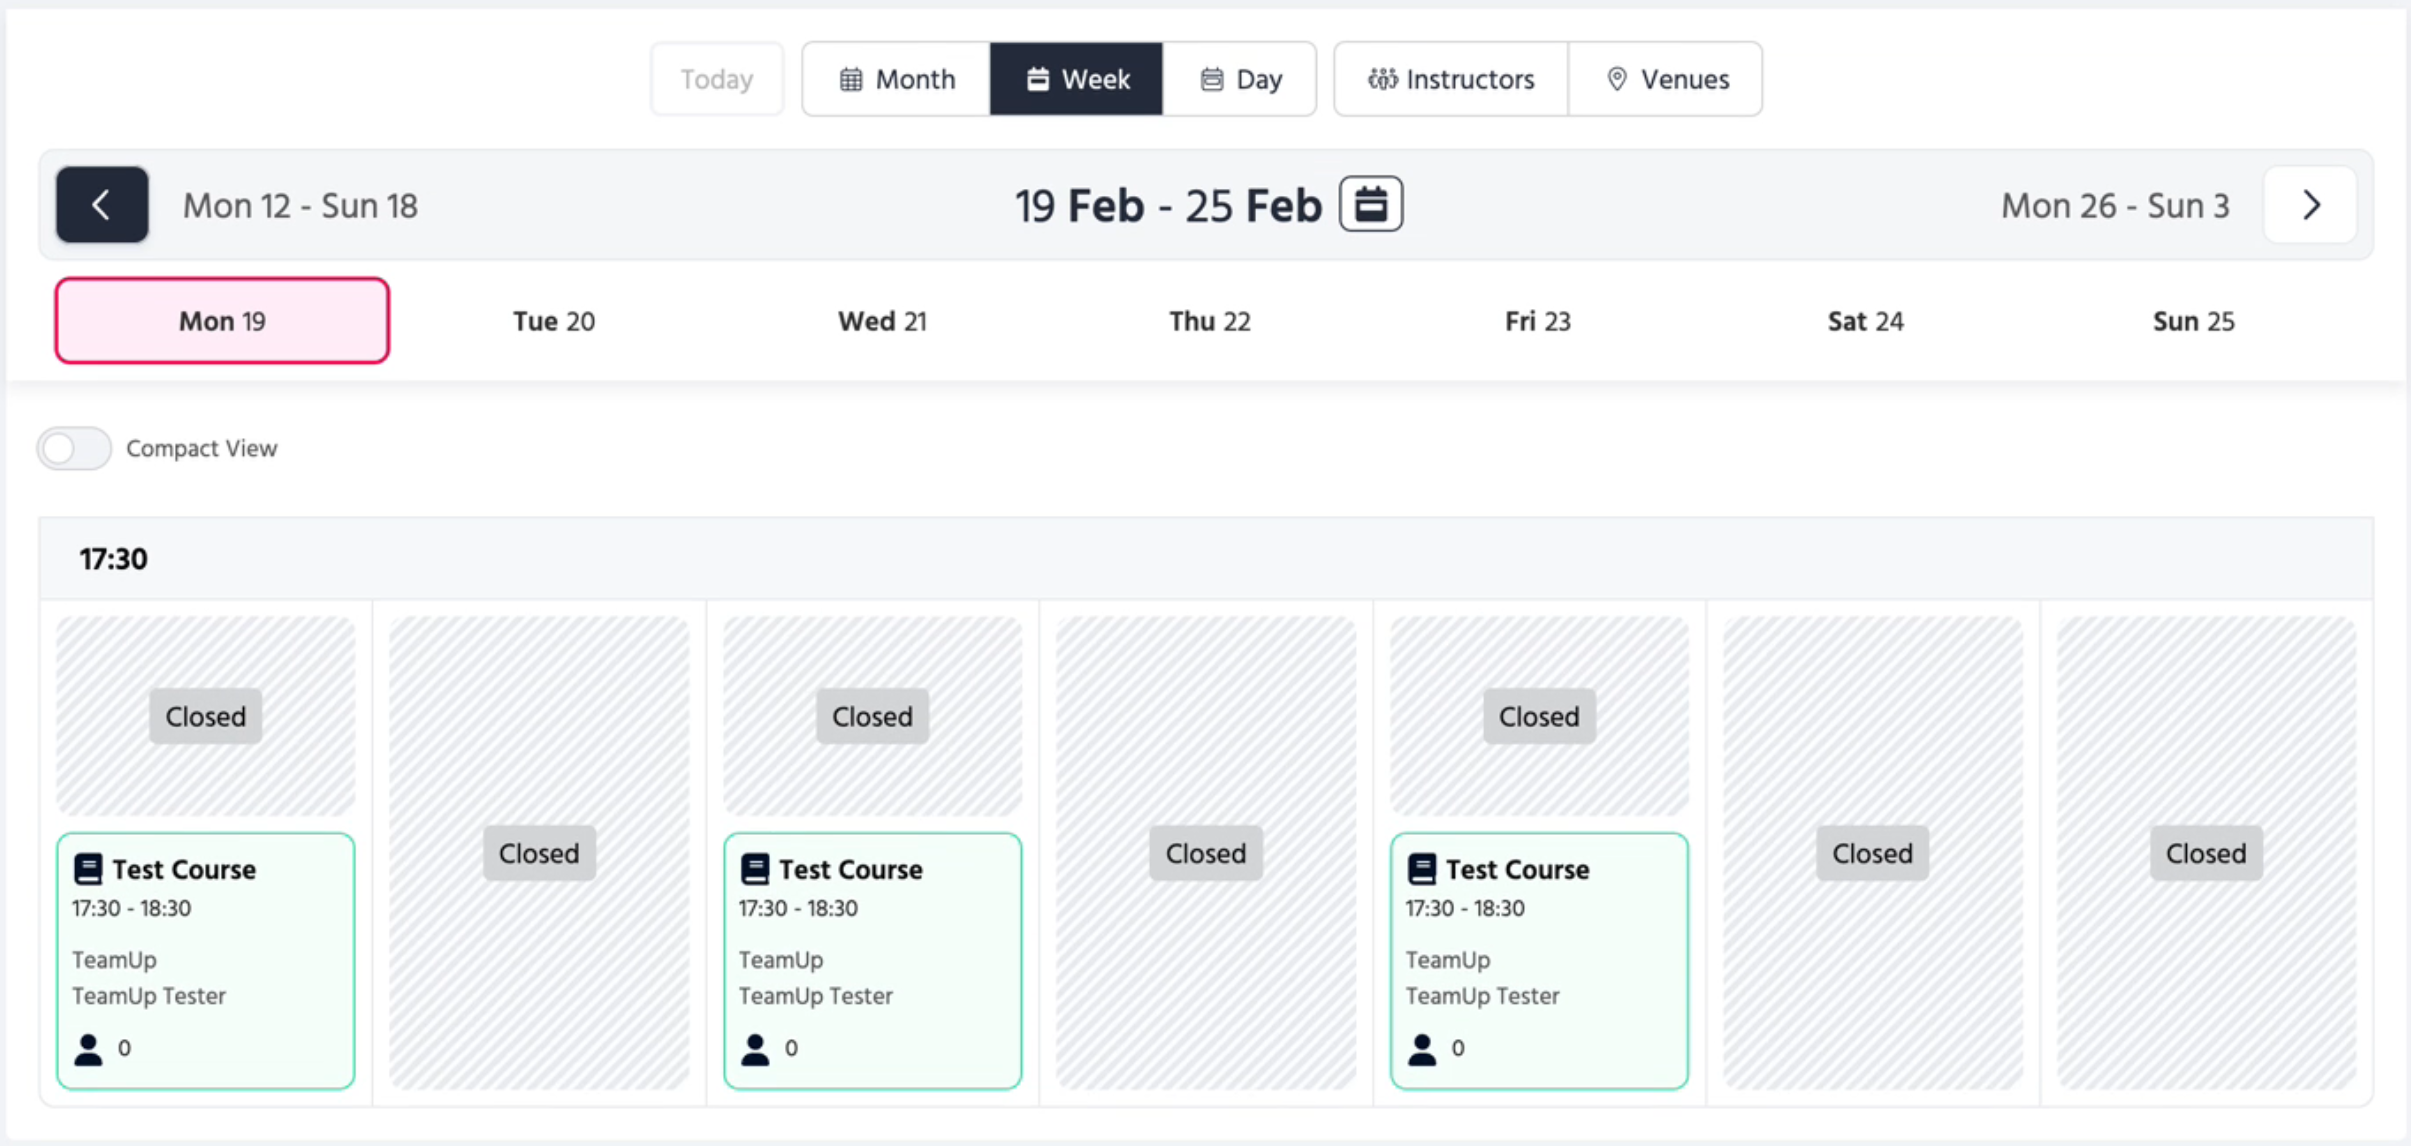Open the Instructors filter
This screenshot has width=2411, height=1146.
(x=1451, y=79)
